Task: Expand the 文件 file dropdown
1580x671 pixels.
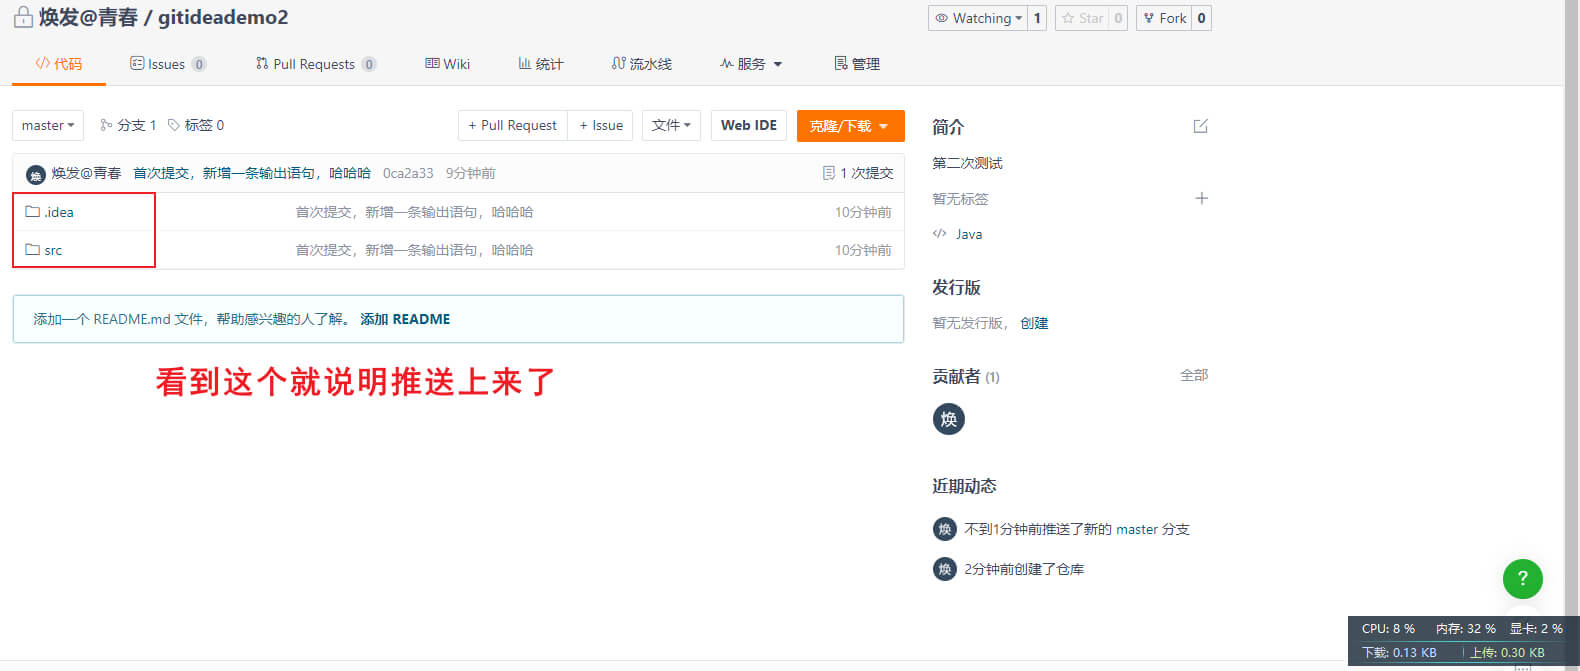Action: click(671, 125)
